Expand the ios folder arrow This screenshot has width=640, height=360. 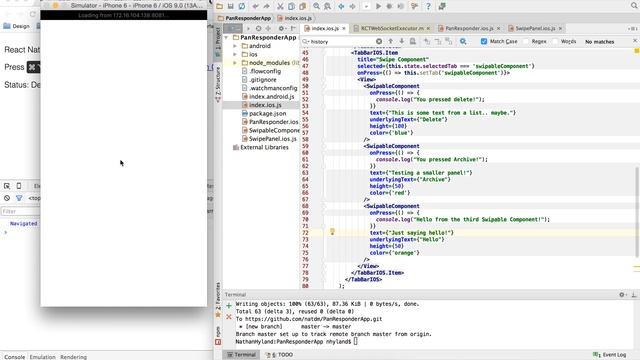point(235,54)
